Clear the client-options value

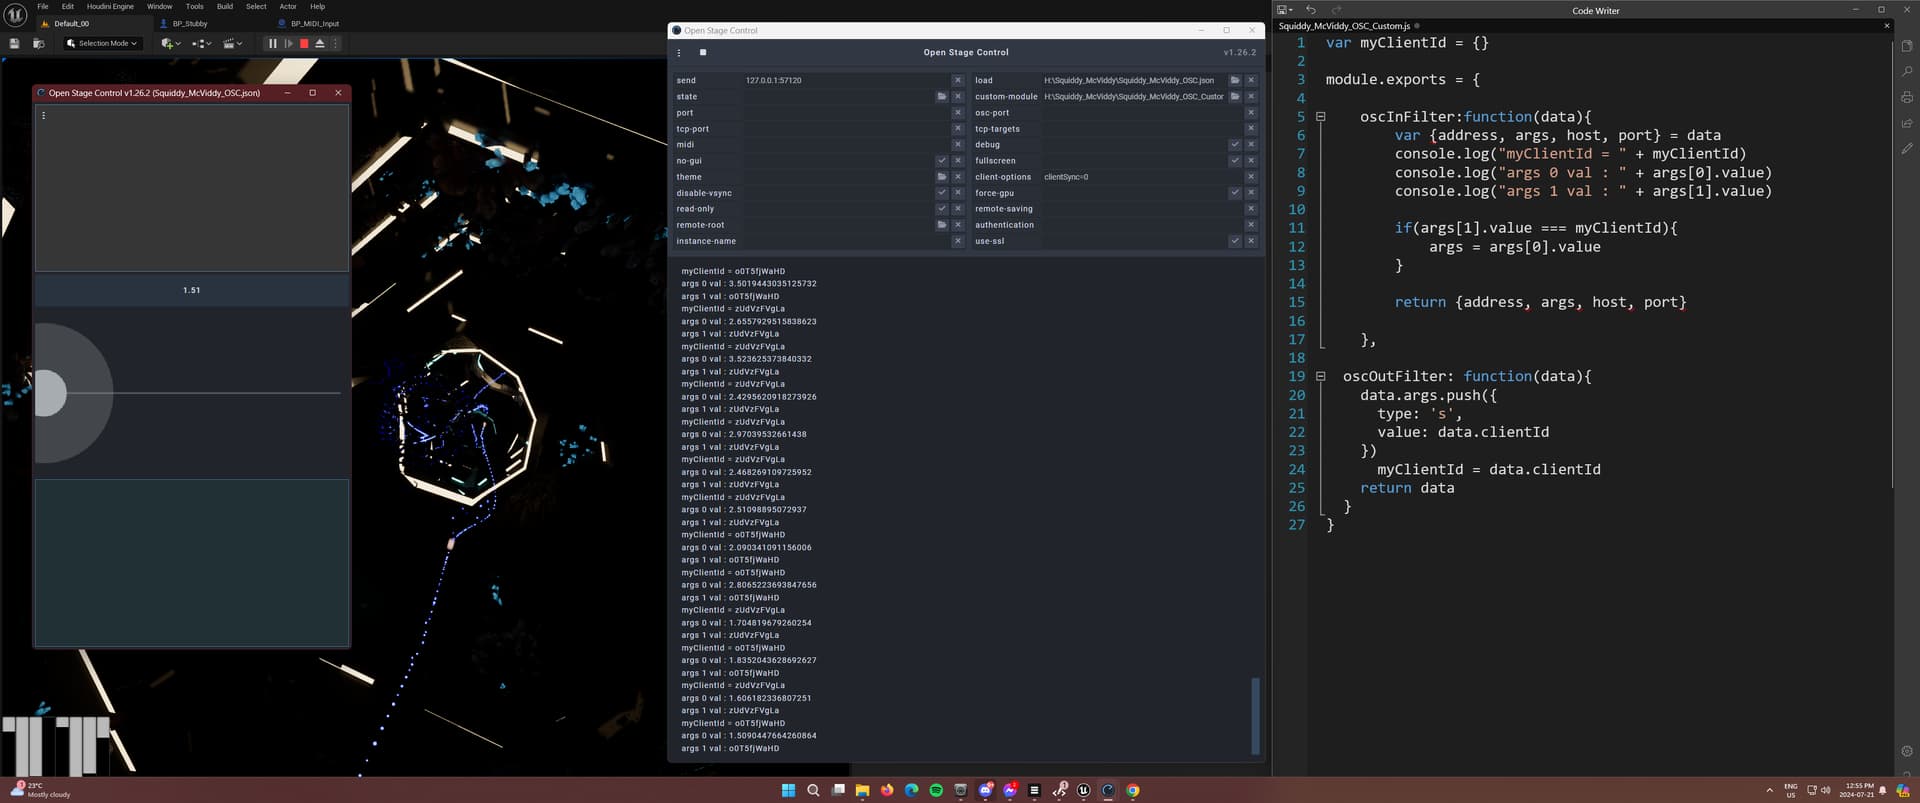click(1251, 176)
